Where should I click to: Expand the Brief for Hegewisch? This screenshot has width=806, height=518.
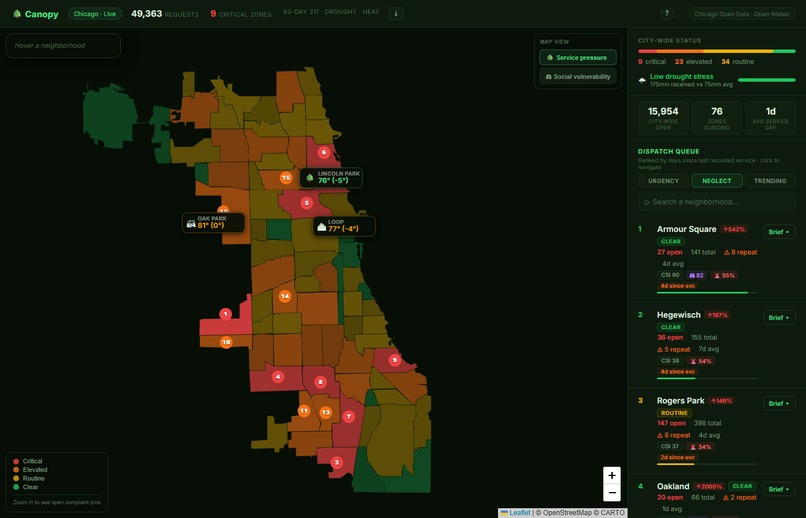[779, 318]
